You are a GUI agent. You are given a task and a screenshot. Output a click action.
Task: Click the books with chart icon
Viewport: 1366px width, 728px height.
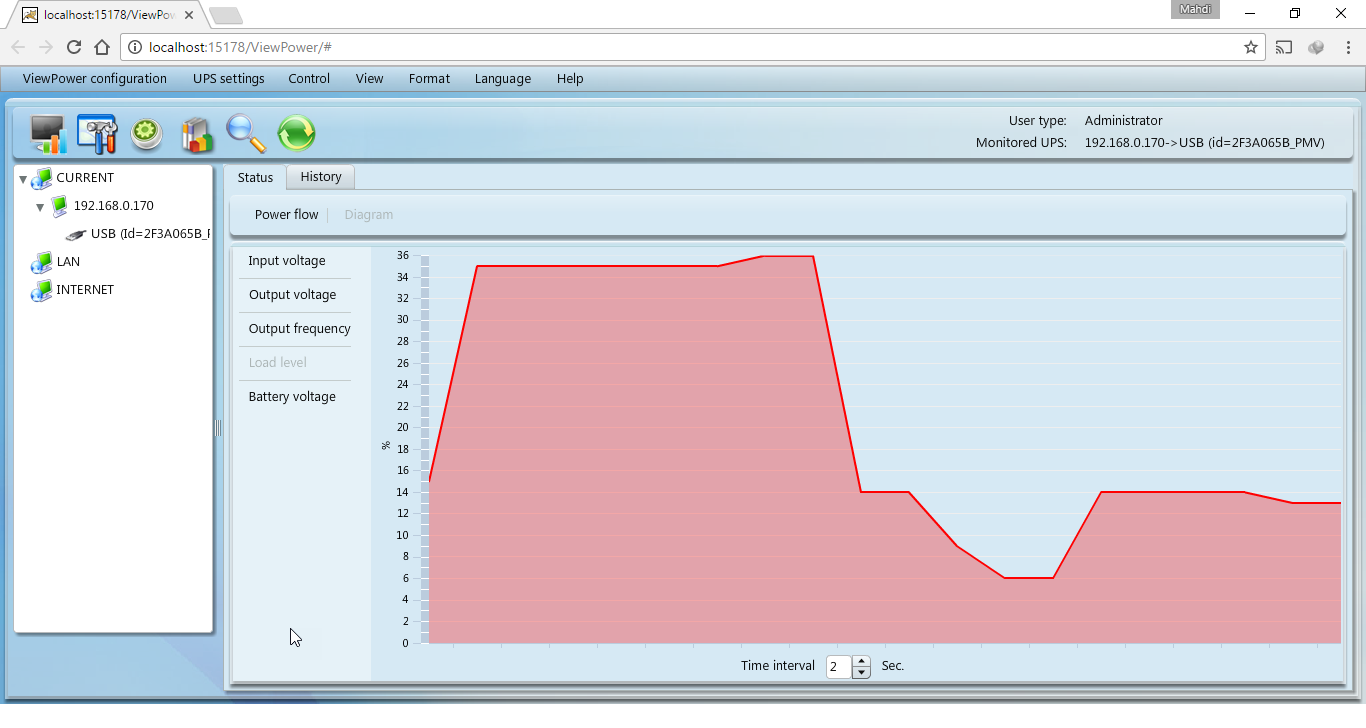point(197,133)
